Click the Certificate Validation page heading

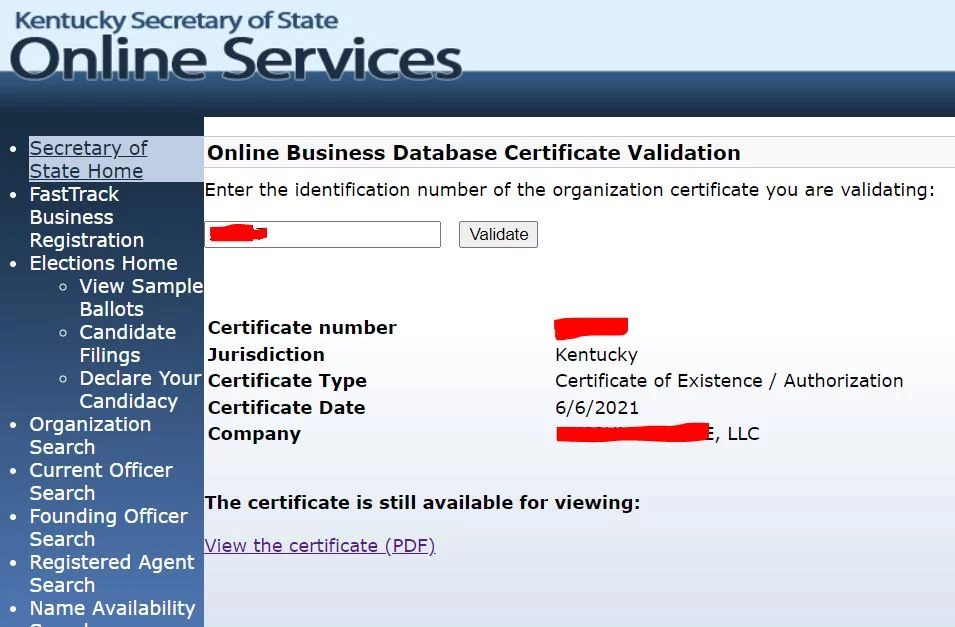473,153
